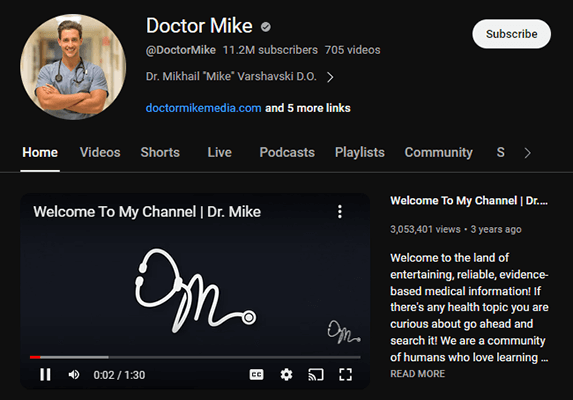The image size is (573, 400).
Task: Click the @DoctorMike handle
Action: tap(181, 50)
